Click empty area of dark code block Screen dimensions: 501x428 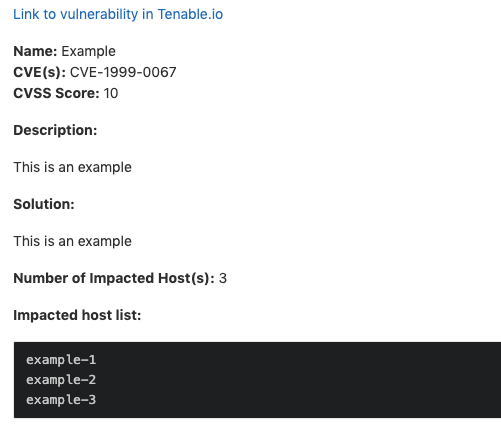click(300, 380)
